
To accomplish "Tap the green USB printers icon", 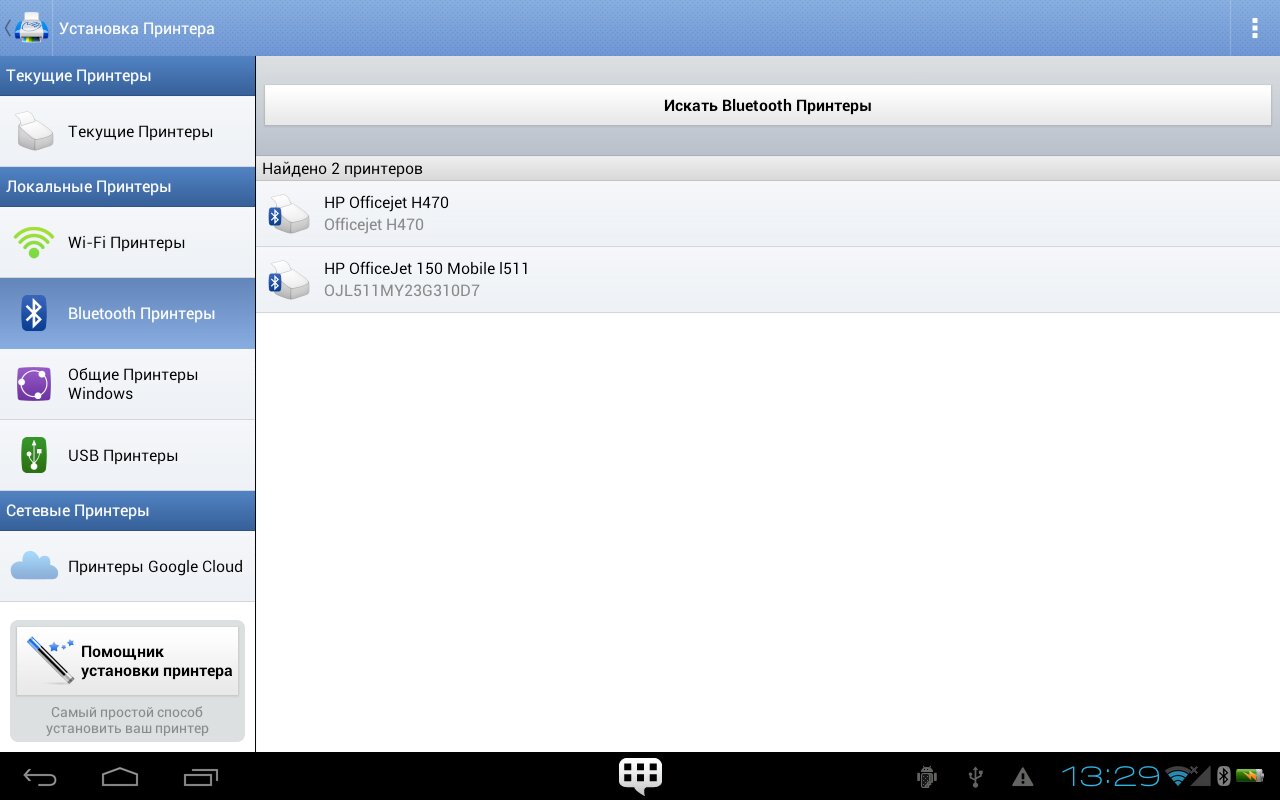I will (34, 455).
